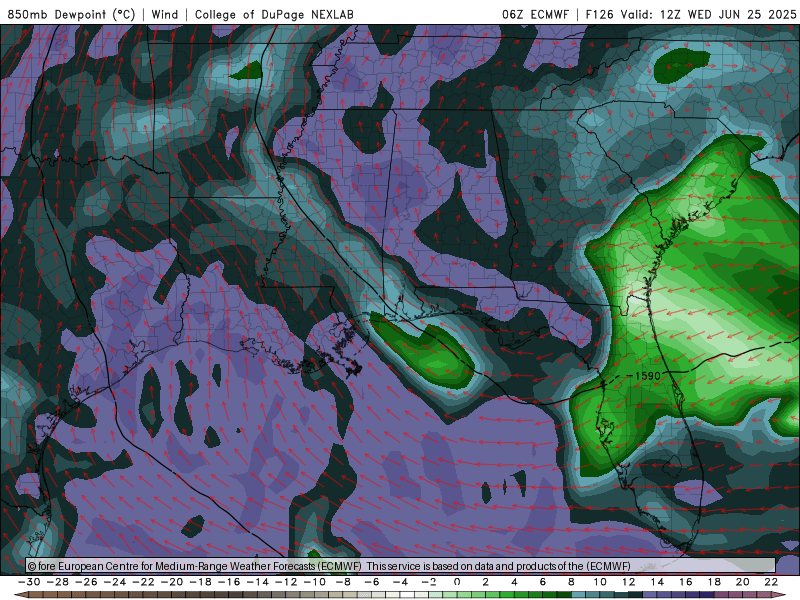Viewport: 800px width, 600px height.
Task: Click the "F126" forecast hour label
Action: click(x=599, y=14)
